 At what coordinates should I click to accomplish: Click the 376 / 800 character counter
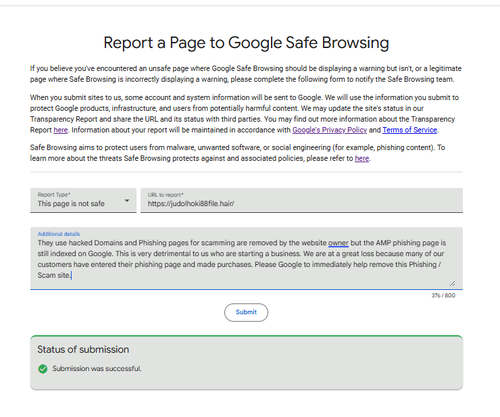[443, 295]
